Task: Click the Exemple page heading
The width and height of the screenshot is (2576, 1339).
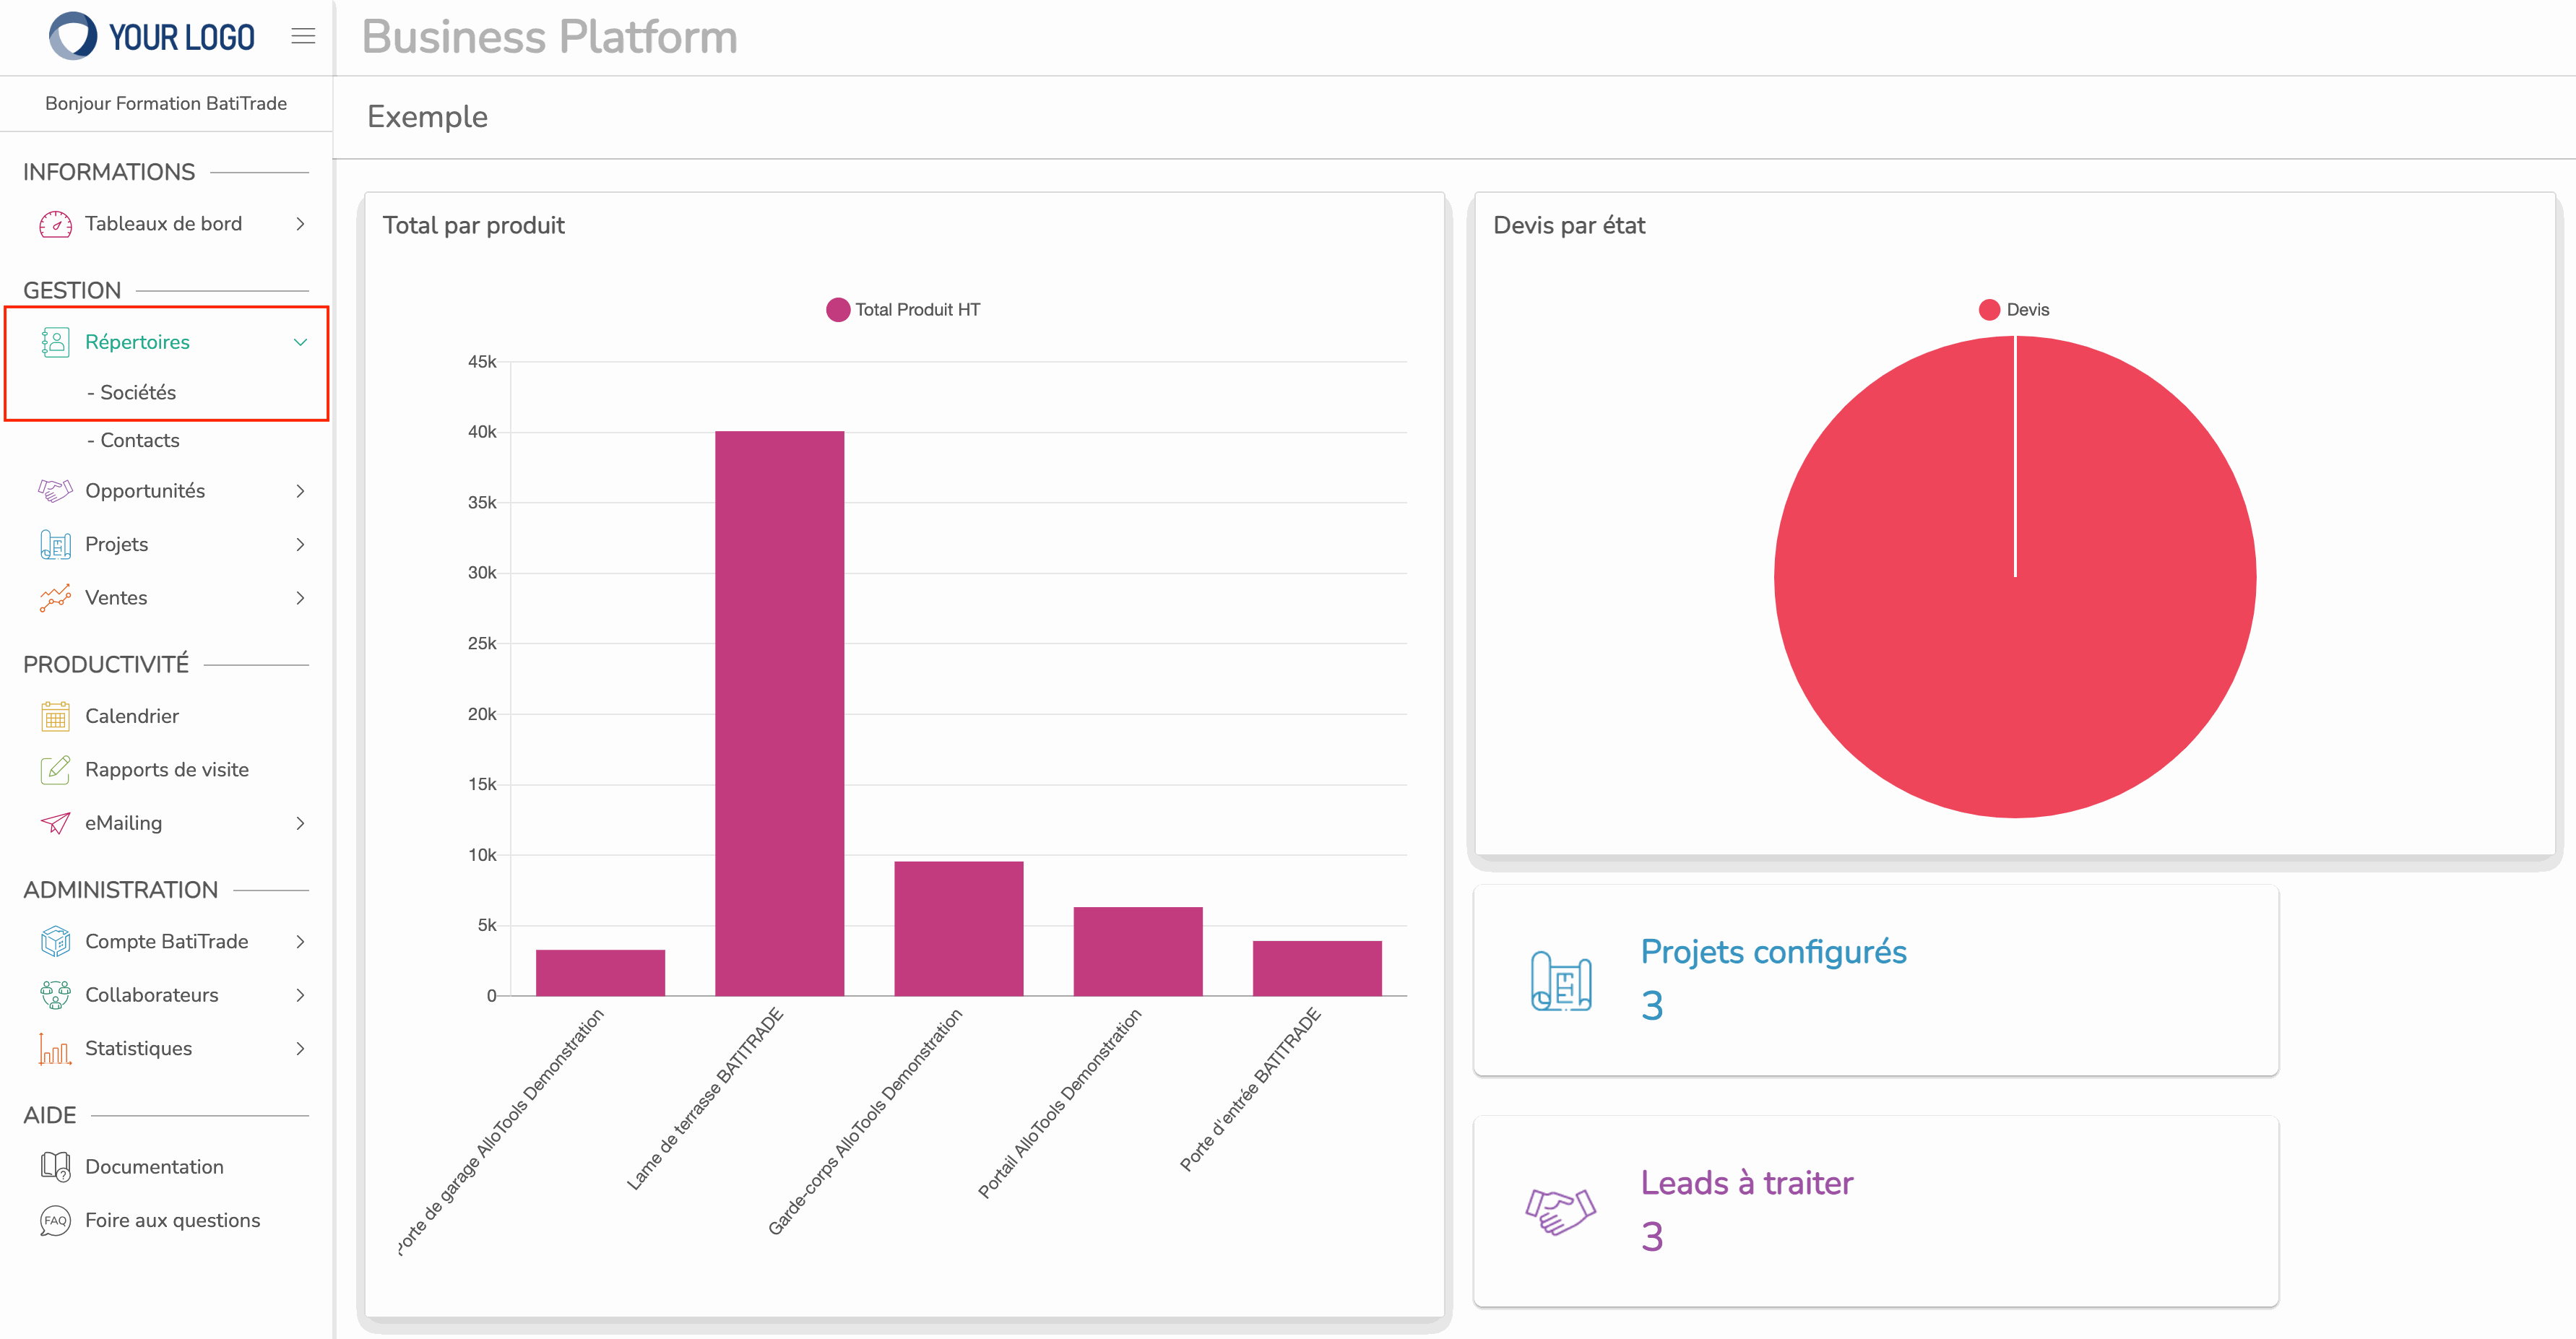Action: [x=427, y=117]
